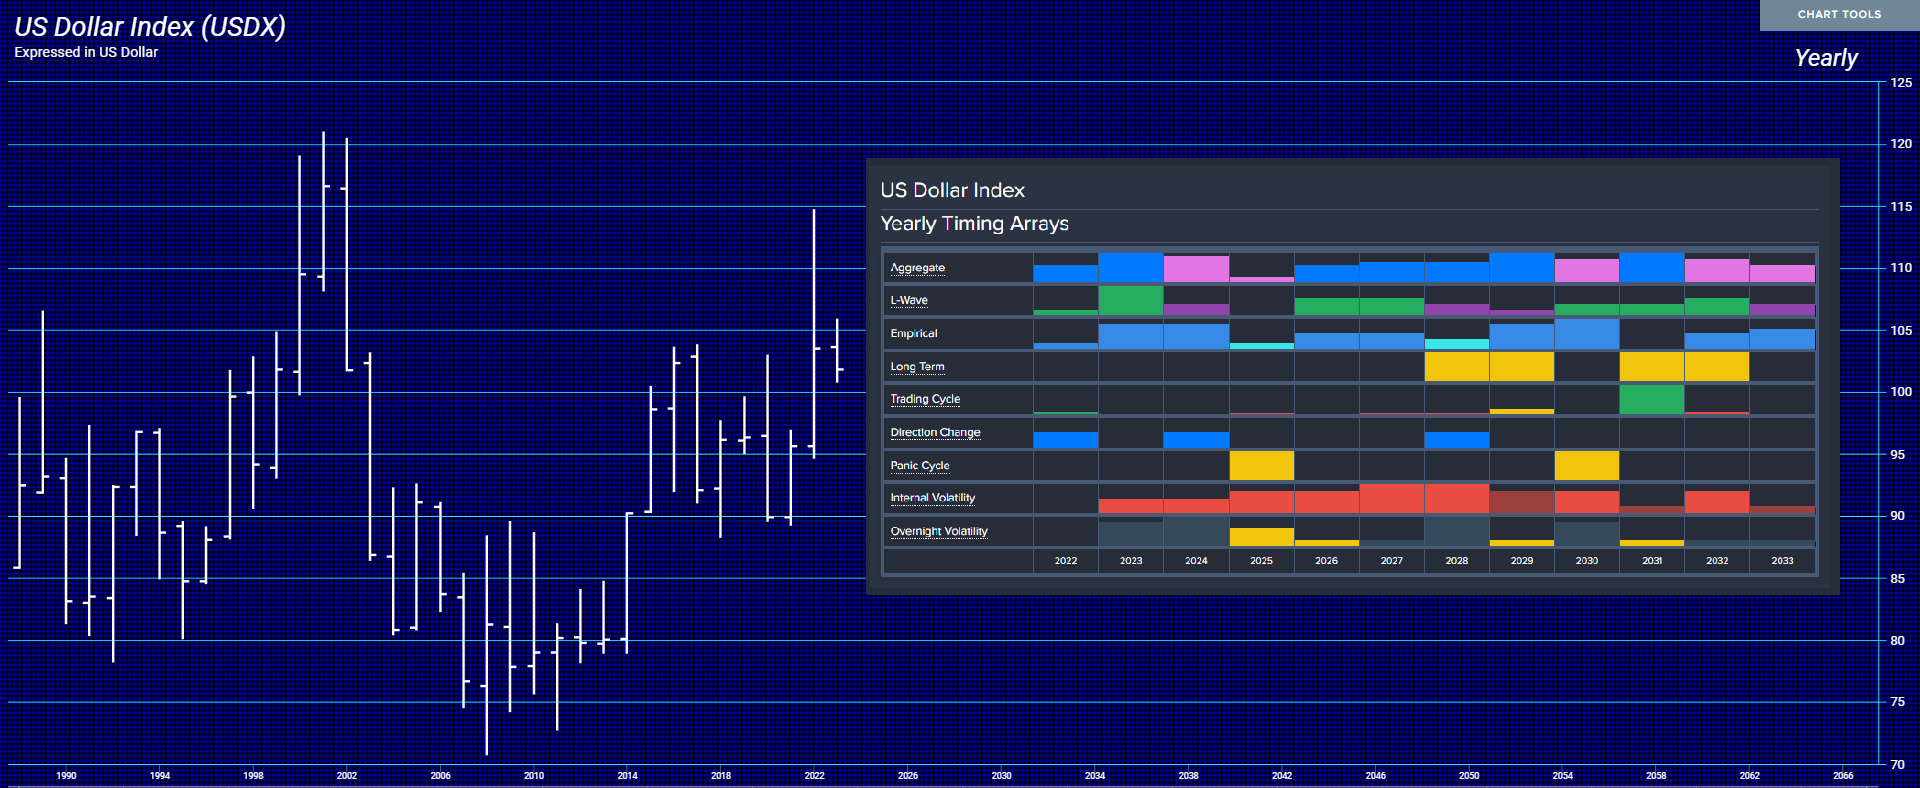
Task: Click the Yearly timeframe label
Action: pyautogui.click(x=1825, y=58)
